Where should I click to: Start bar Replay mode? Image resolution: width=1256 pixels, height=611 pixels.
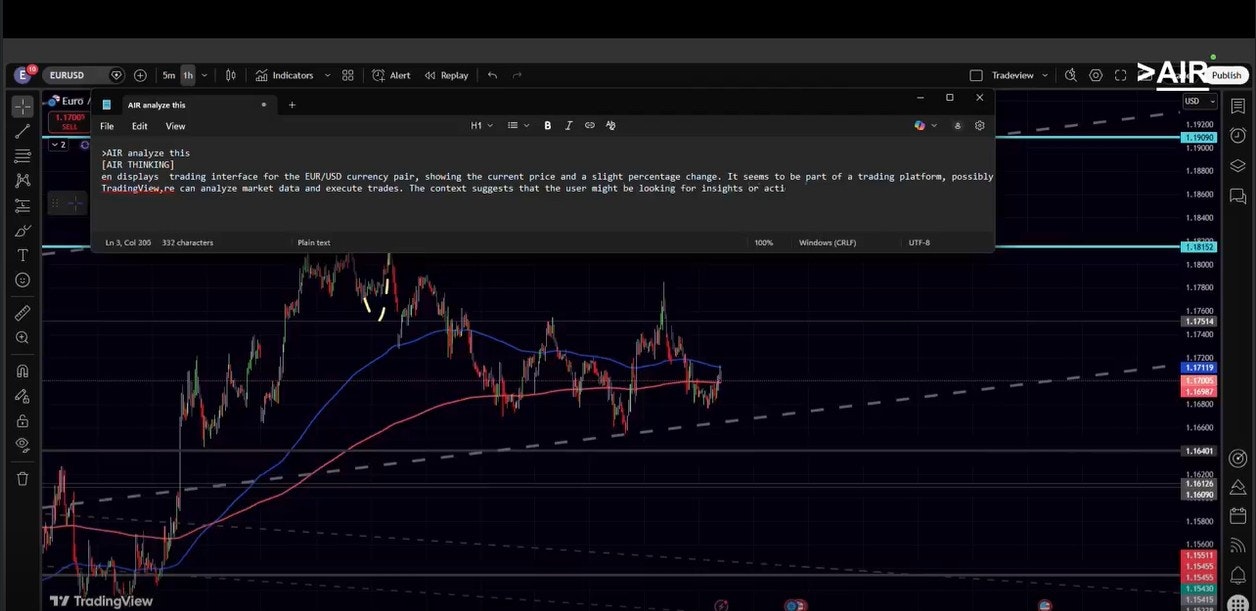(x=446, y=75)
